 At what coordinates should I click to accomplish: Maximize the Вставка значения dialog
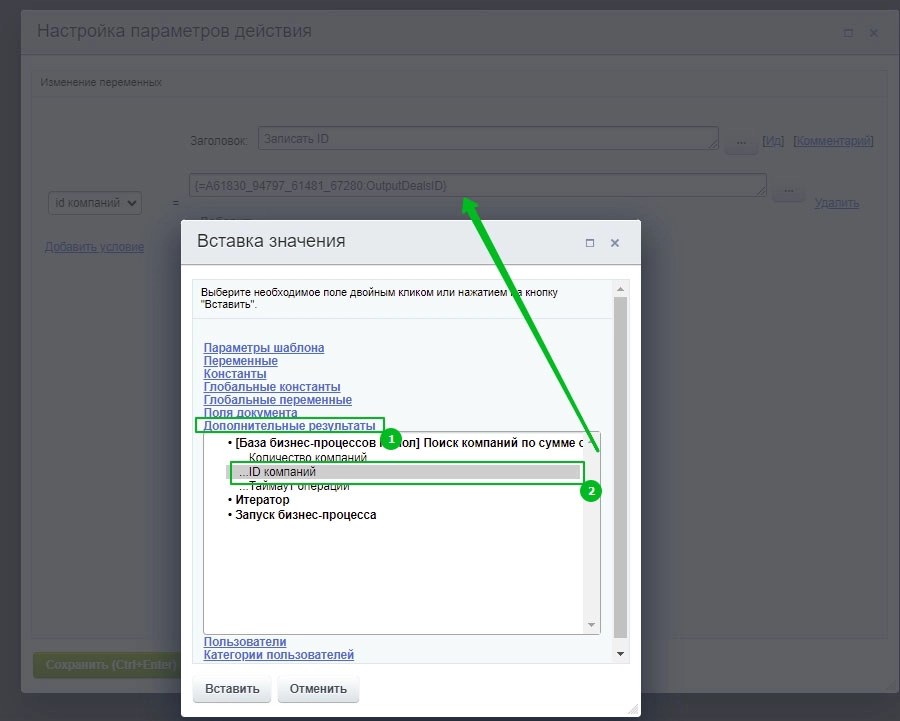tap(590, 243)
